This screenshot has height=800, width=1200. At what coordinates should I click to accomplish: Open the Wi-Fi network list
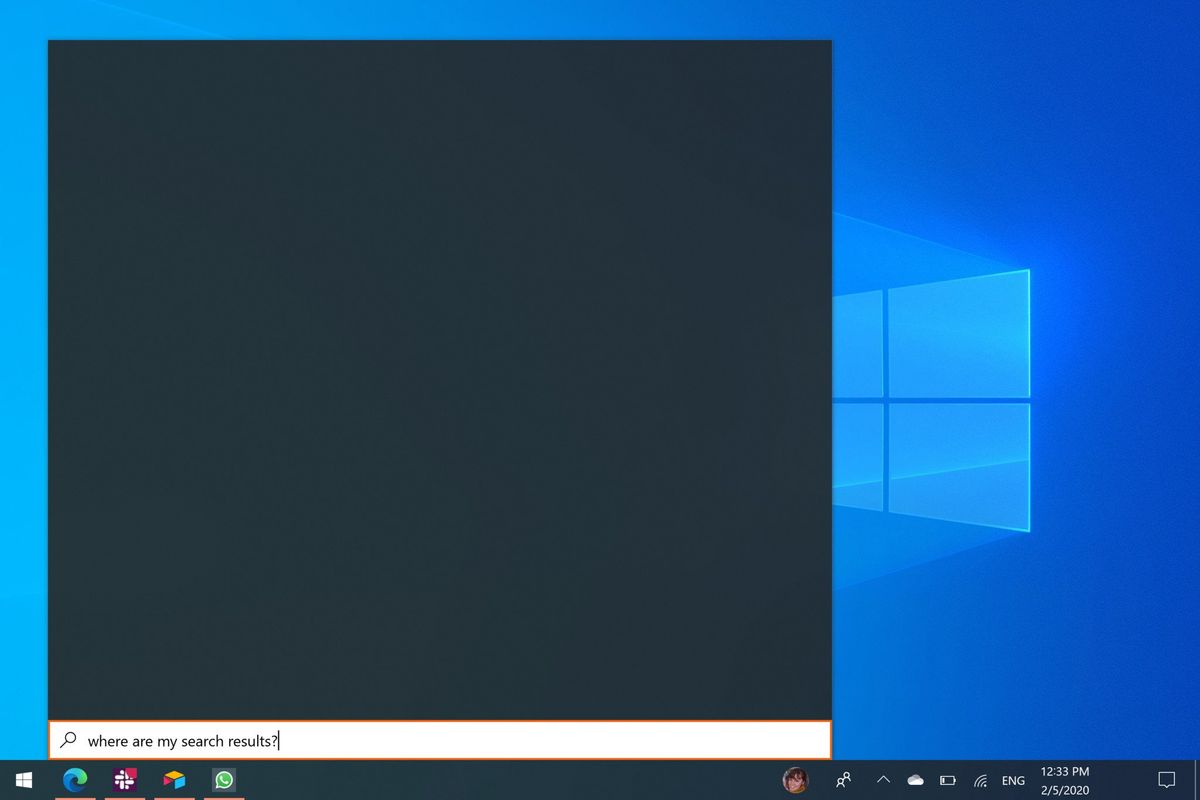tap(979, 780)
